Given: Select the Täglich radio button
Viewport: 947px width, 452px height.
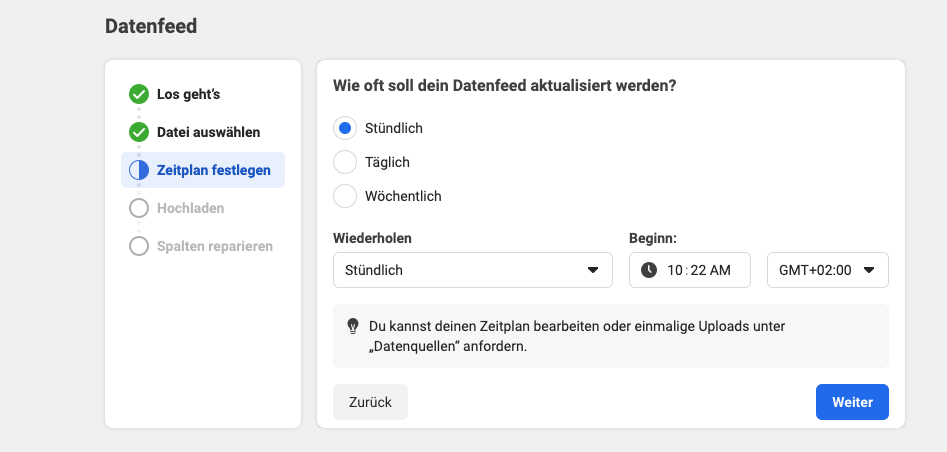Looking at the screenshot, I should tap(345, 162).
